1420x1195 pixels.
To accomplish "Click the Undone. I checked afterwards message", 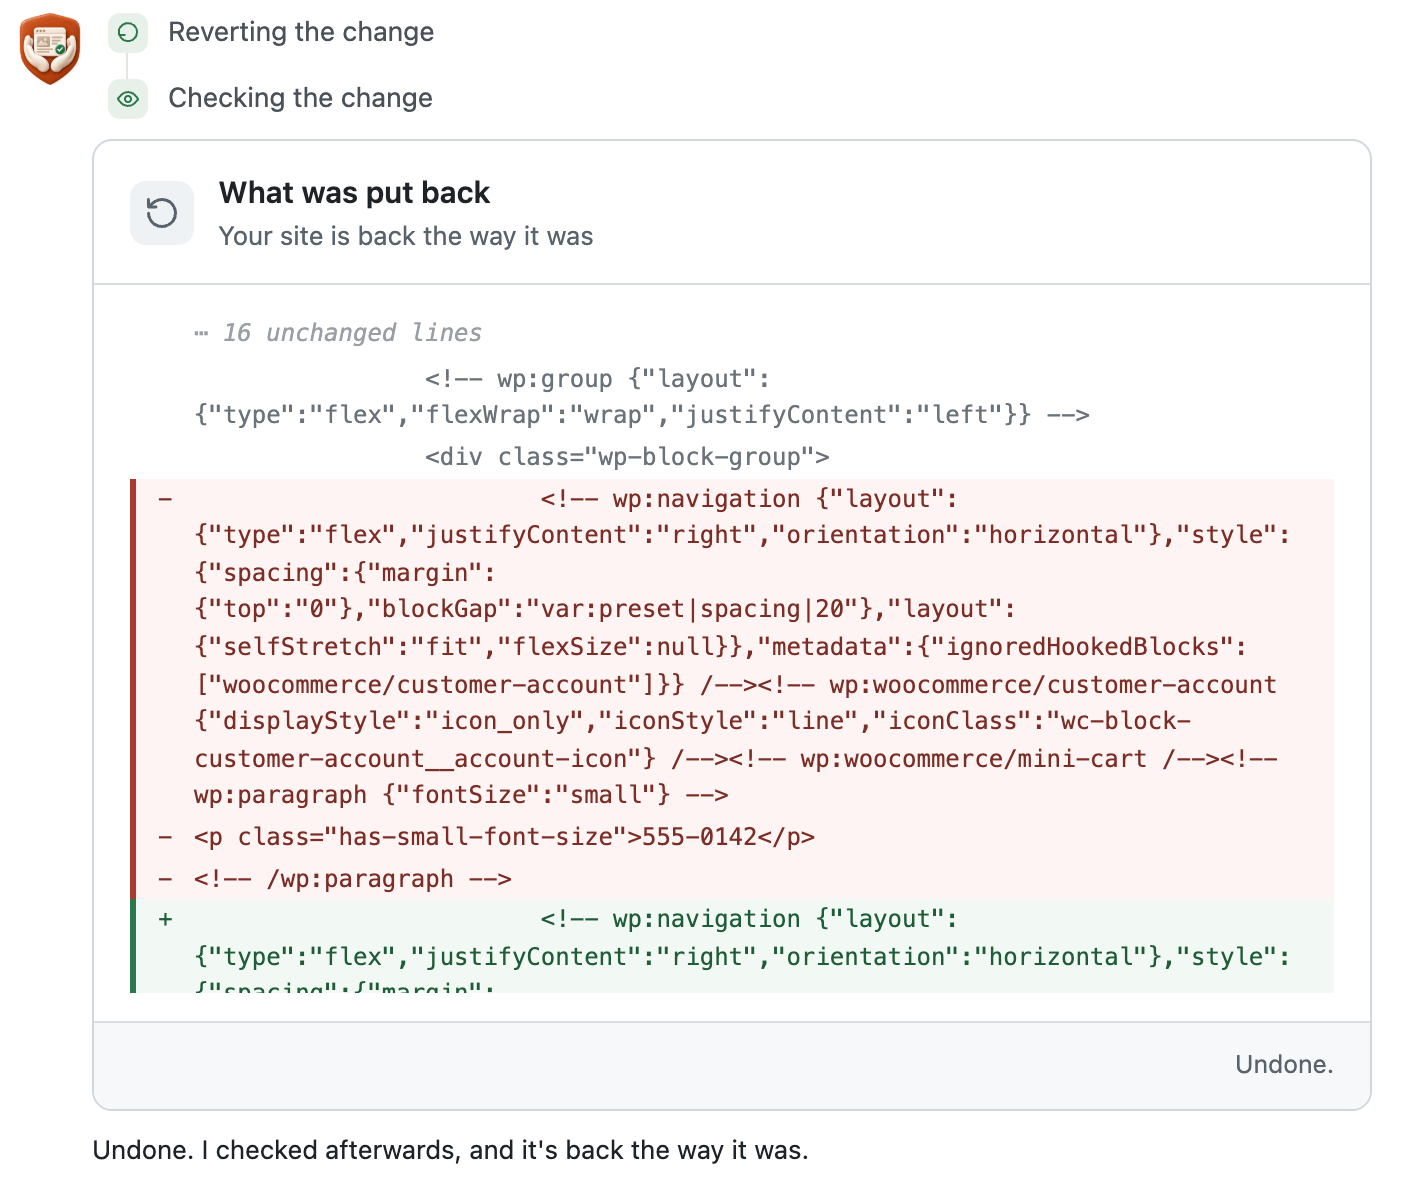I will coord(450,1150).
